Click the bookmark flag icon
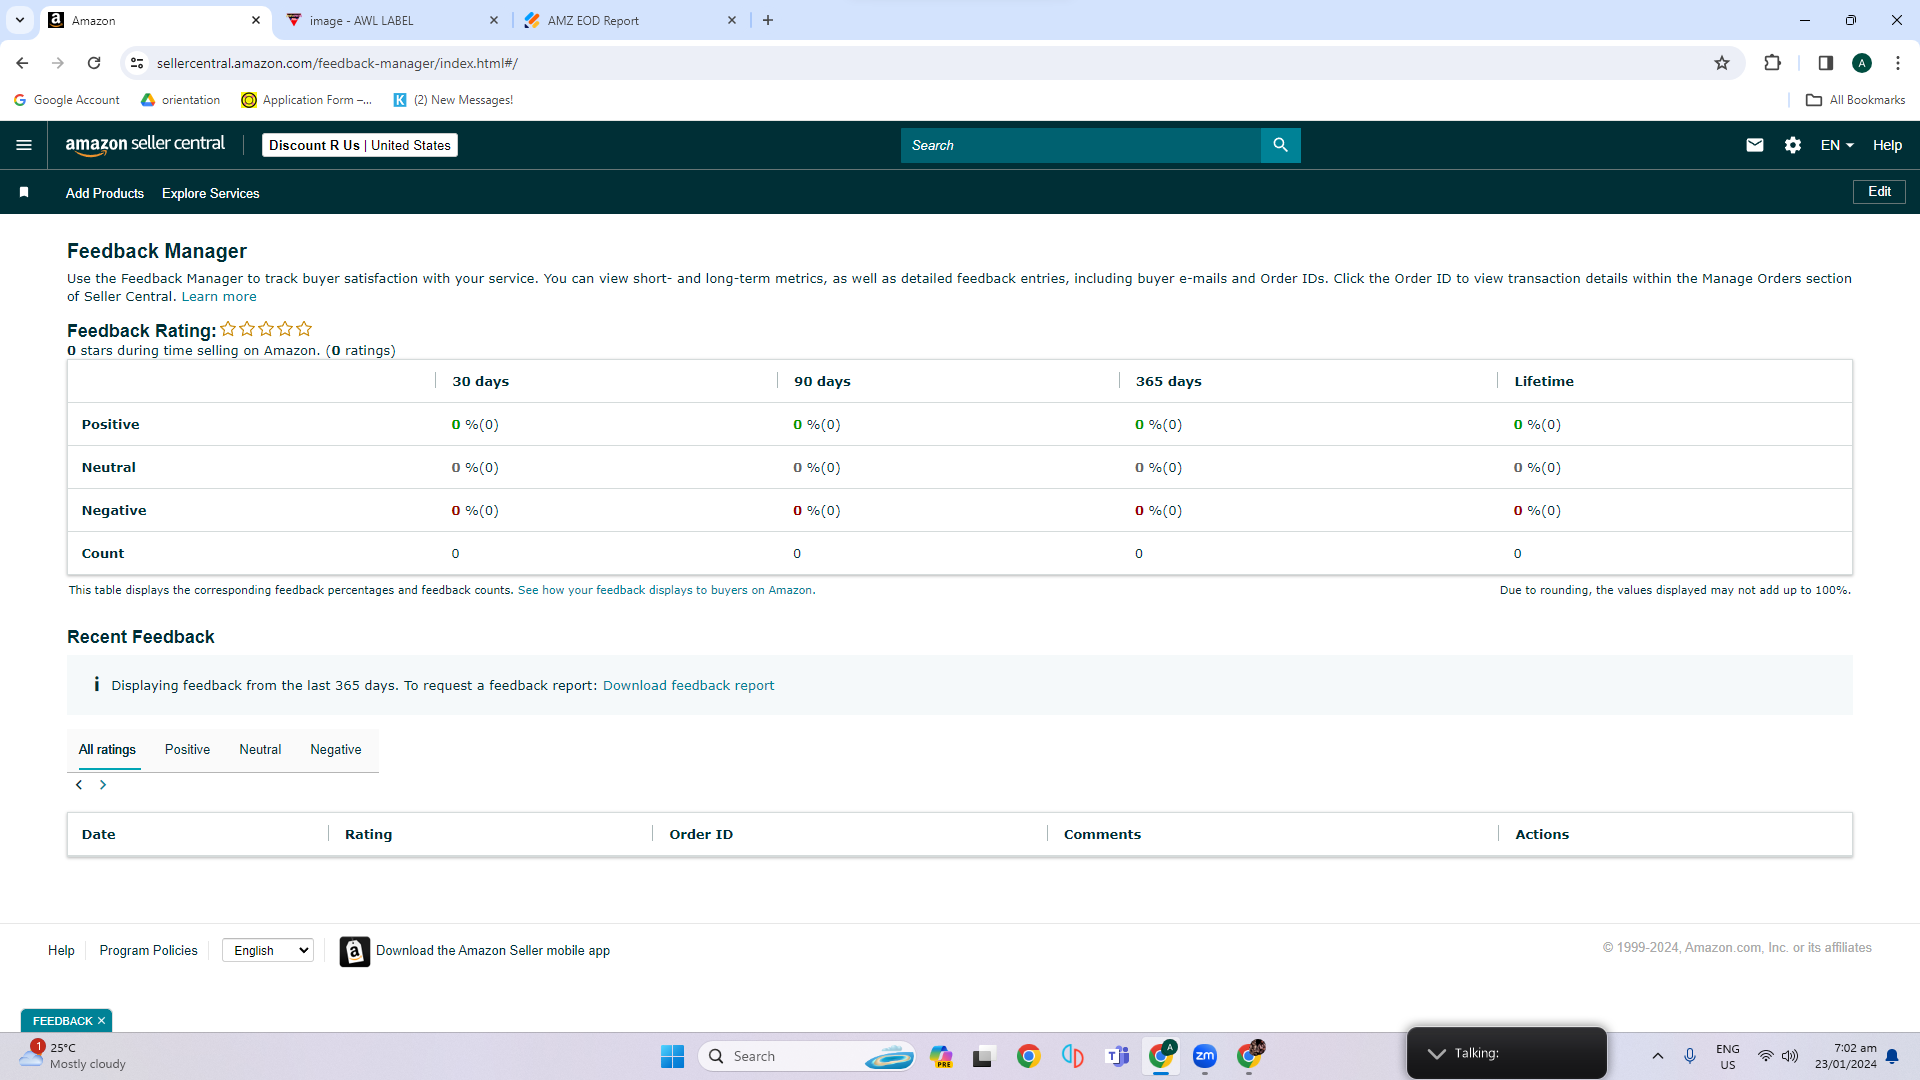 [24, 192]
